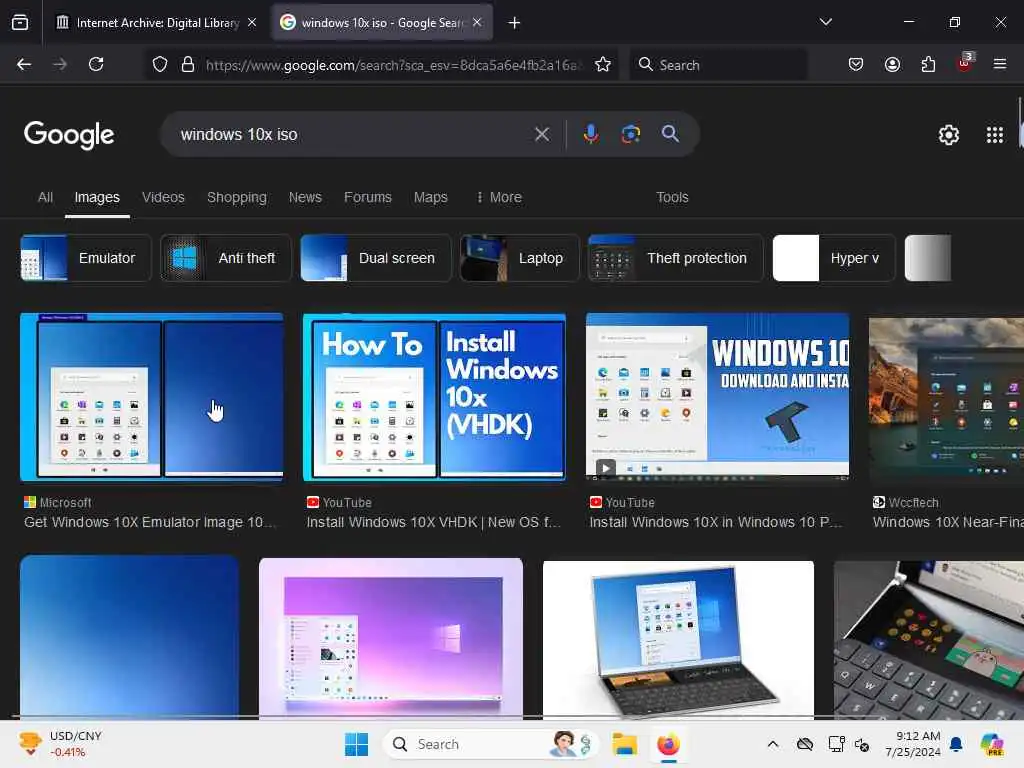Switch to All search results

(45, 197)
